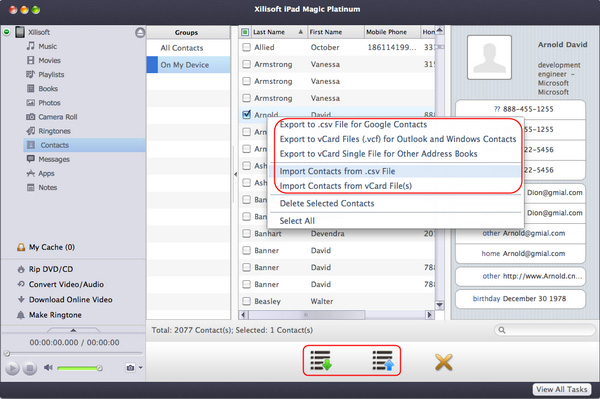
Task: Click the Rip DVD/CD icon
Action: (21, 269)
